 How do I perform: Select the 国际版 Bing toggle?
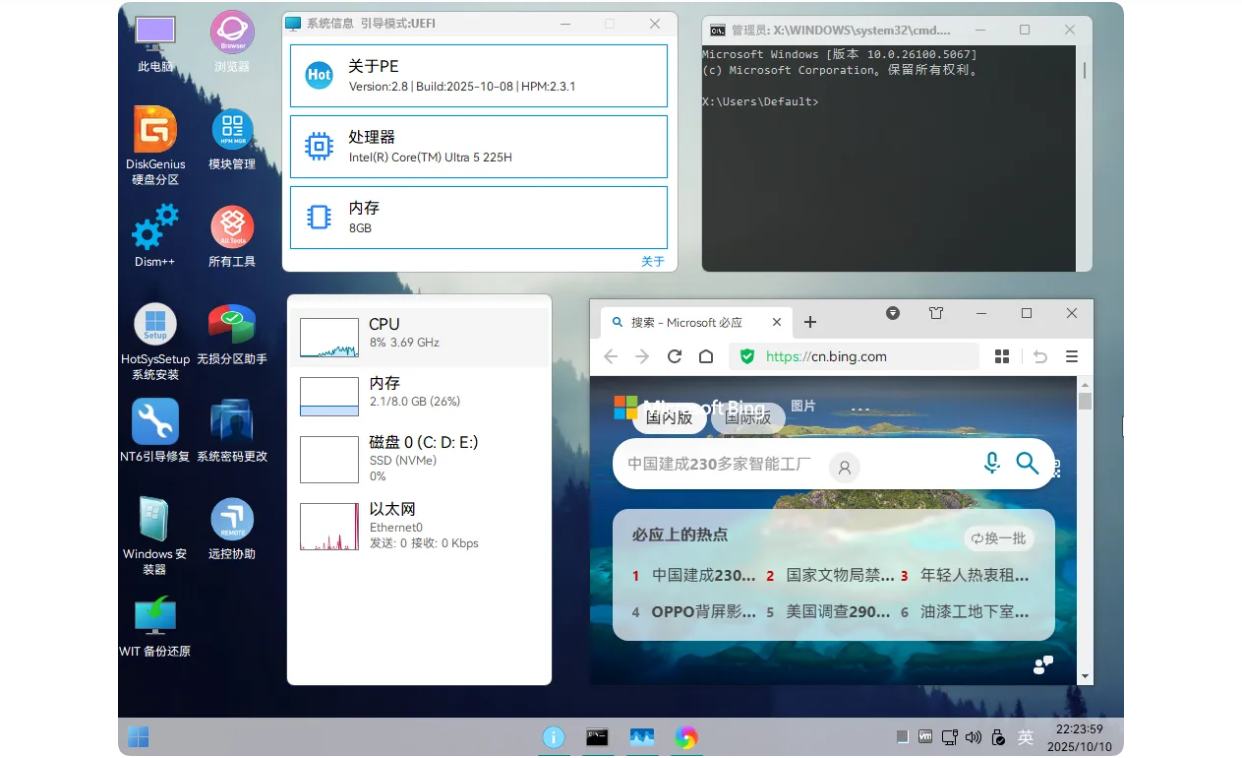748,418
